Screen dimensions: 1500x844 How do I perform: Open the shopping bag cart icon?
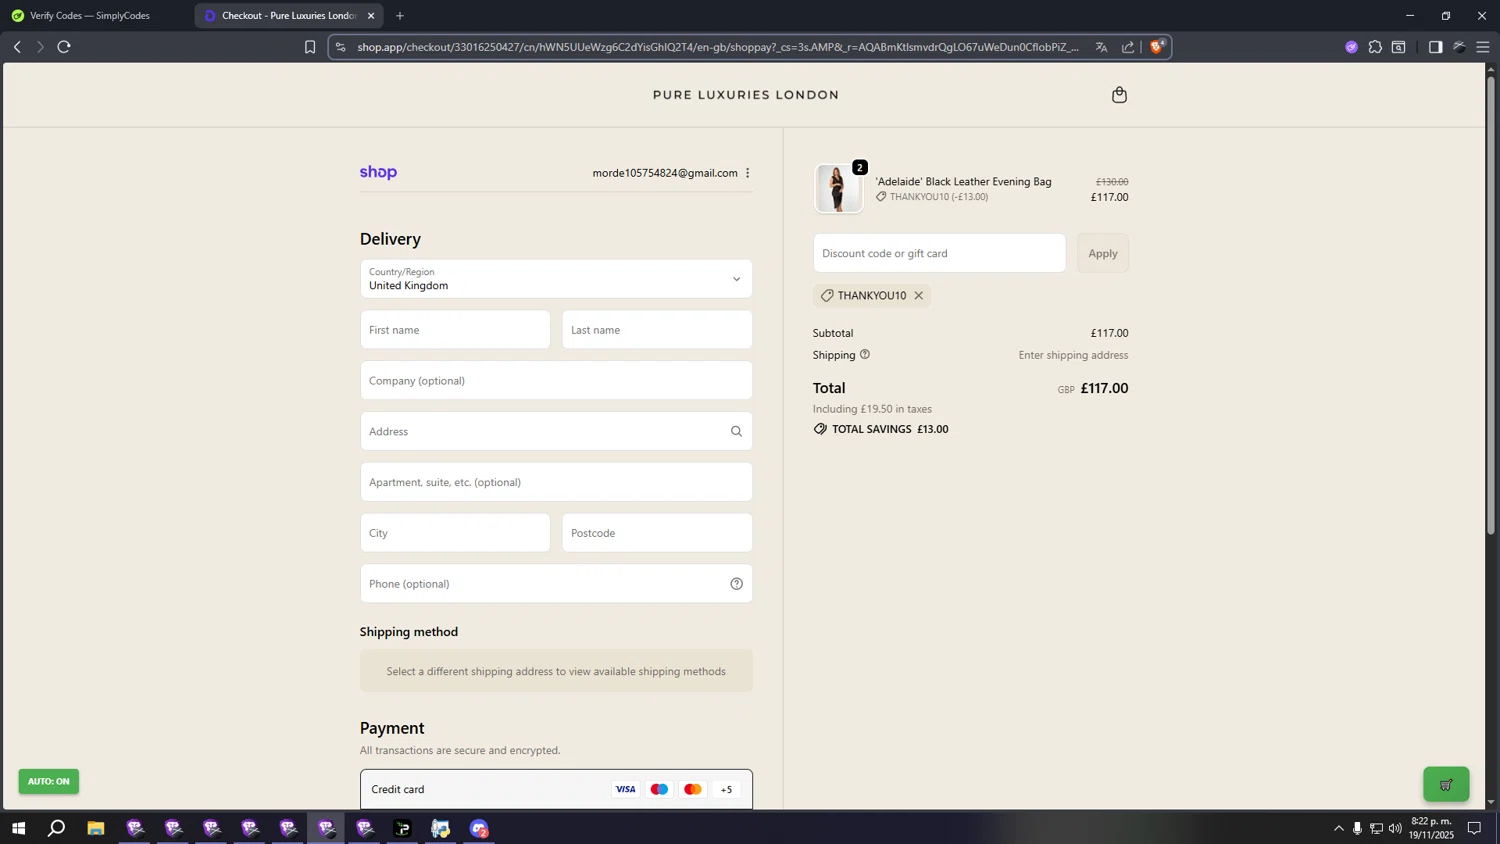[x=1119, y=95]
